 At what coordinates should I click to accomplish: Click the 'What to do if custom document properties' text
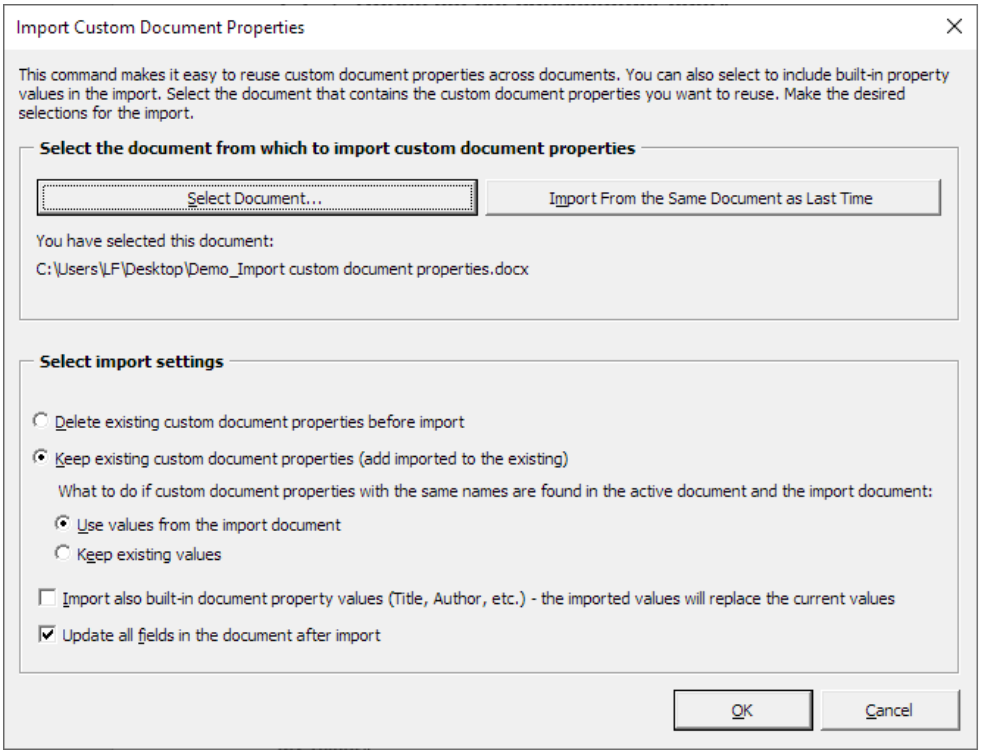coord(495,491)
